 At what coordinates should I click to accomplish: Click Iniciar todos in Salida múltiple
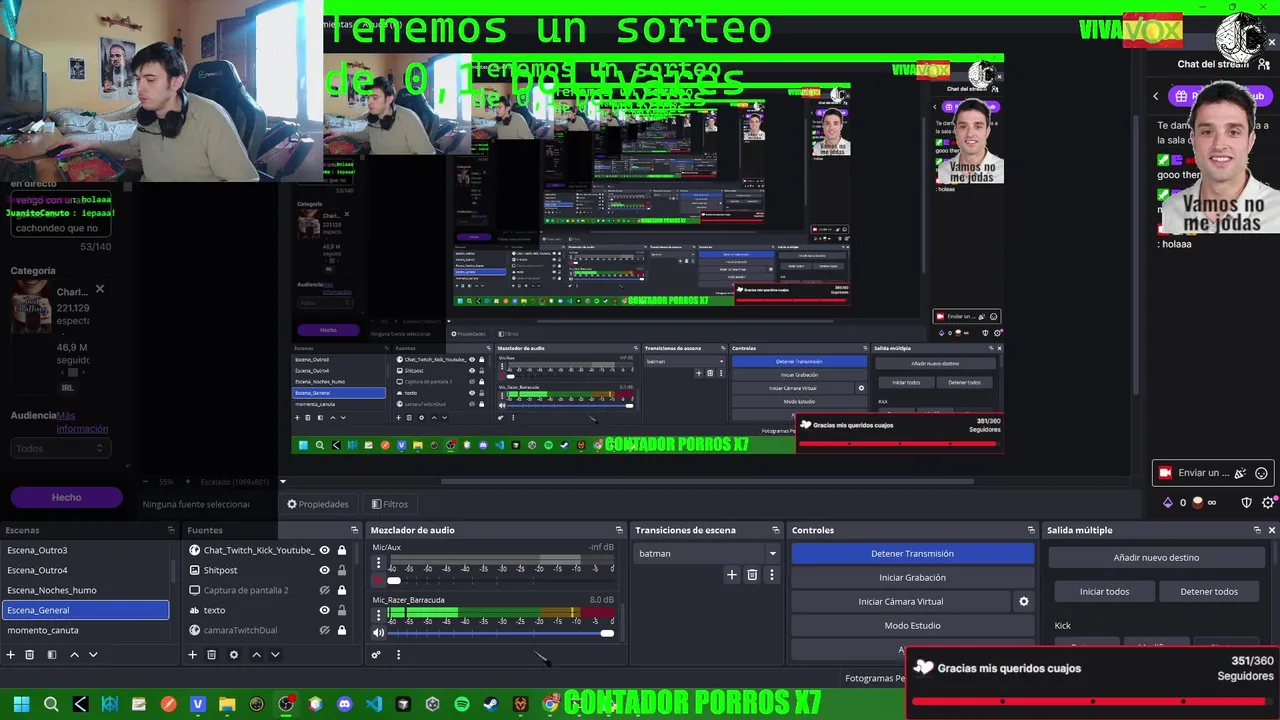click(1104, 591)
